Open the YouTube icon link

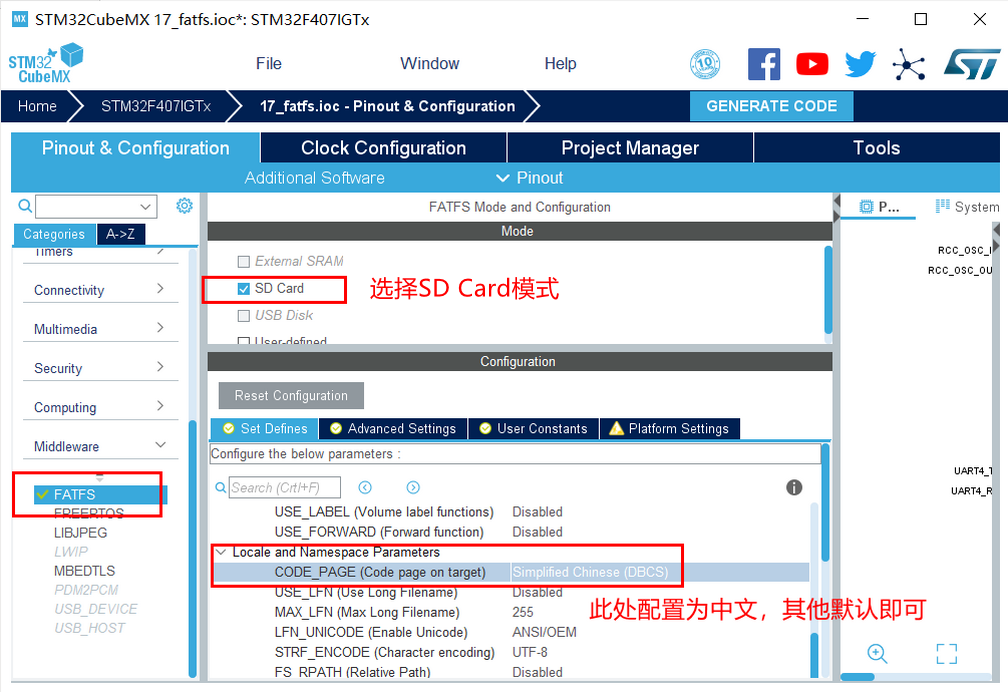tap(812, 64)
